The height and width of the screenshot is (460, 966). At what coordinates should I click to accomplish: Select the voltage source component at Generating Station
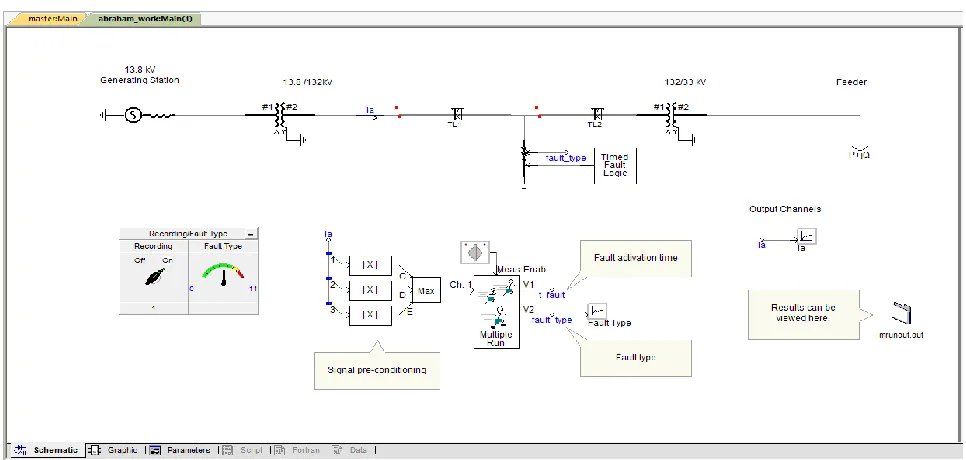(133, 115)
